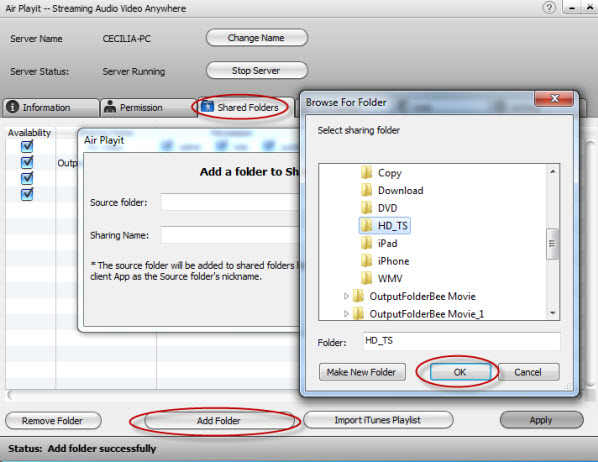This screenshot has width=598, height=462.
Task: Open the help question mark icon
Action: coord(549,8)
